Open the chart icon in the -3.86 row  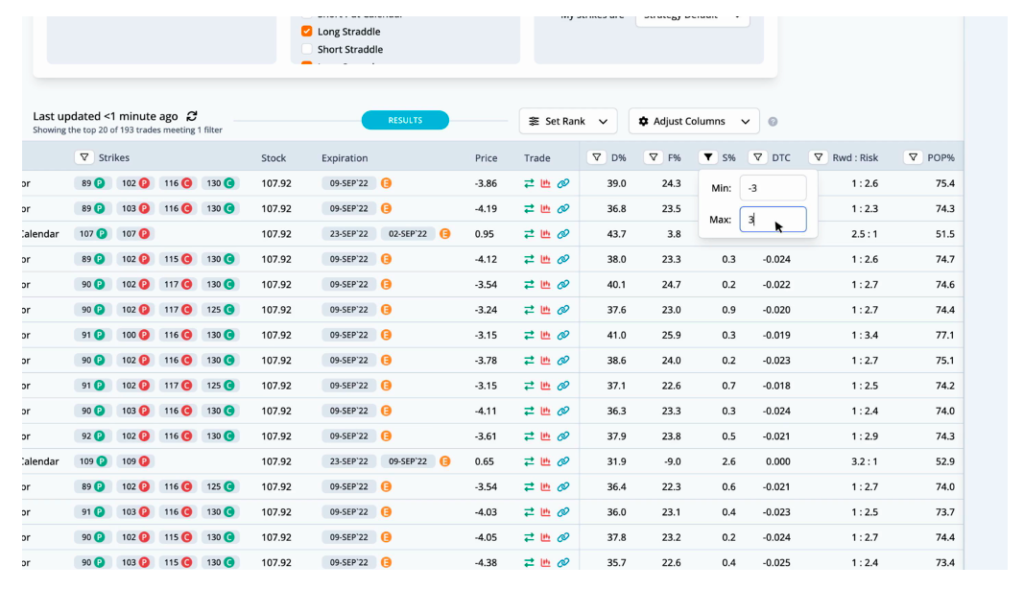click(545, 183)
